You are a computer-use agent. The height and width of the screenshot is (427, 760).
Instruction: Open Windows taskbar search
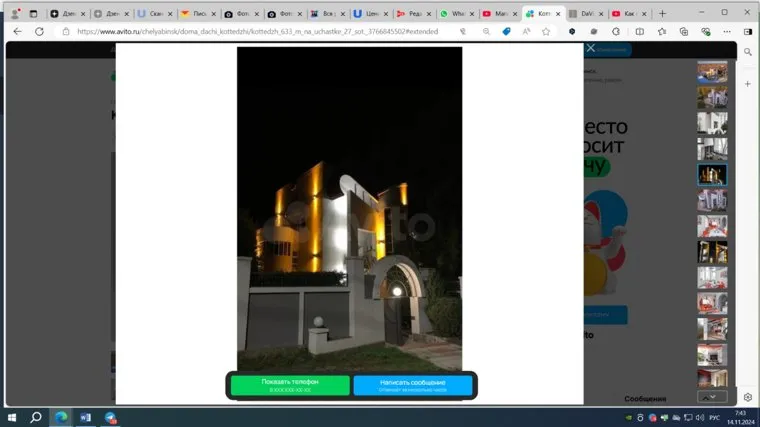[36, 417]
